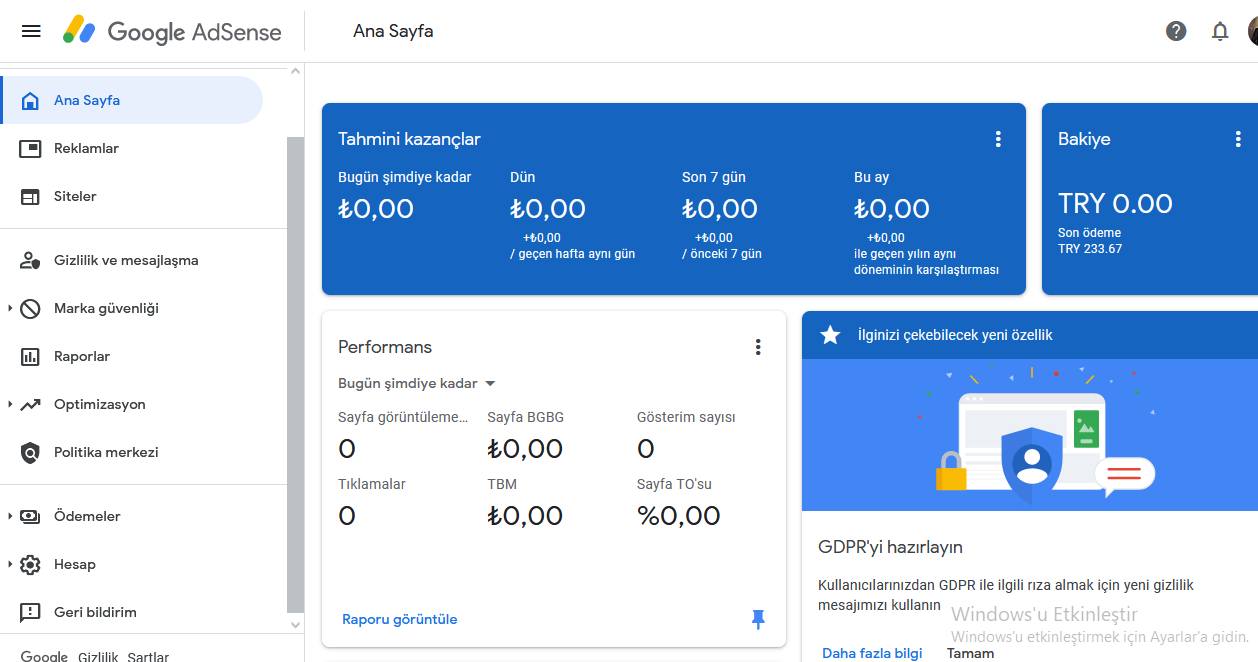Expand the Marka güvenliği section arrow

[10, 308]
